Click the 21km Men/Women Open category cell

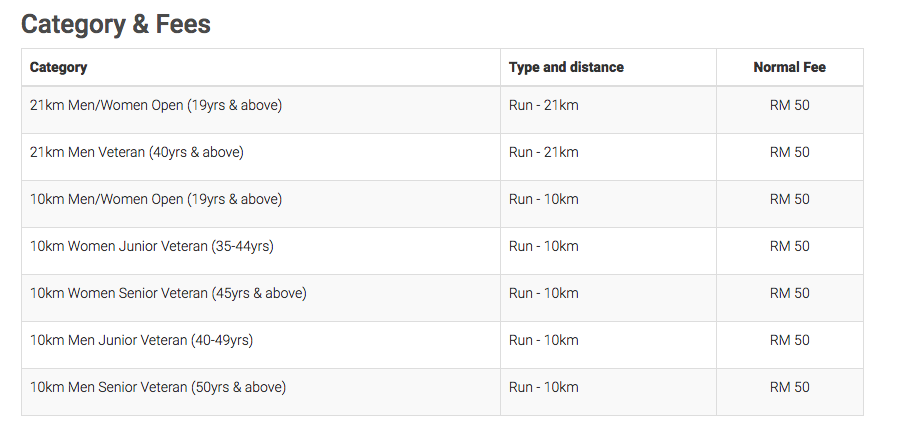(x=261, y=110)
